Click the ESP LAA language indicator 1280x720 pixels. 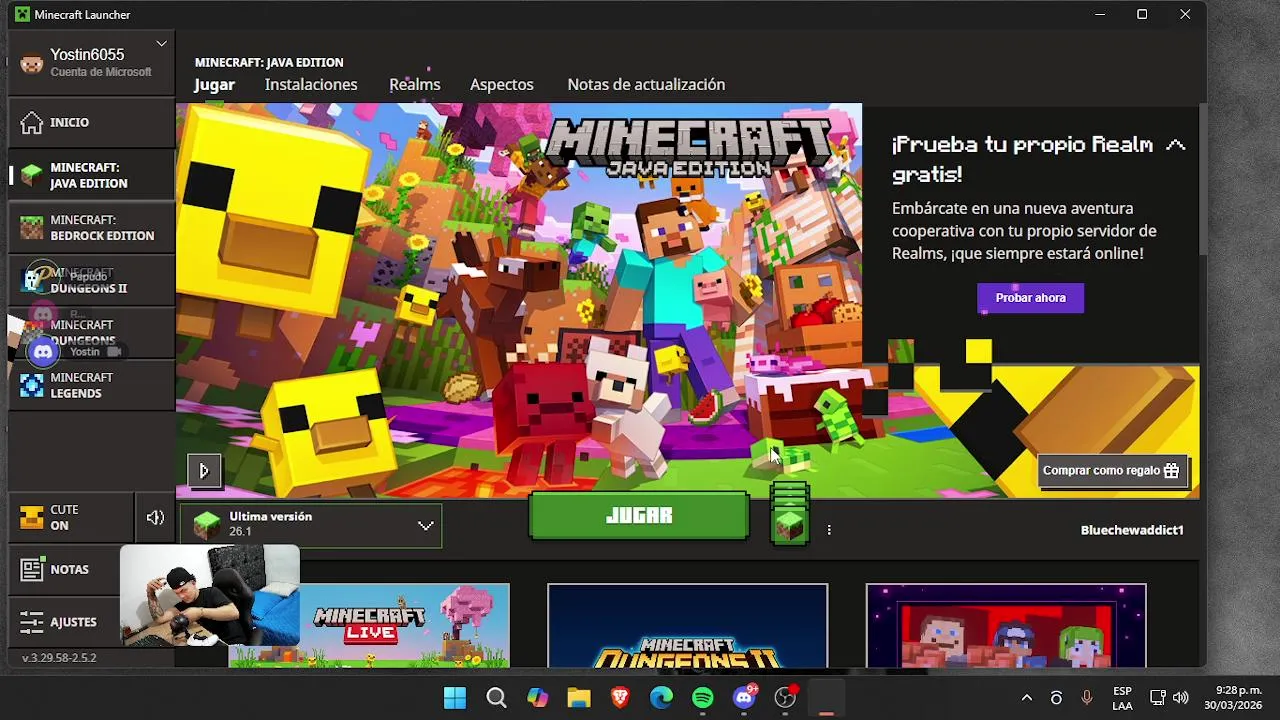(x=1123, y=698)
